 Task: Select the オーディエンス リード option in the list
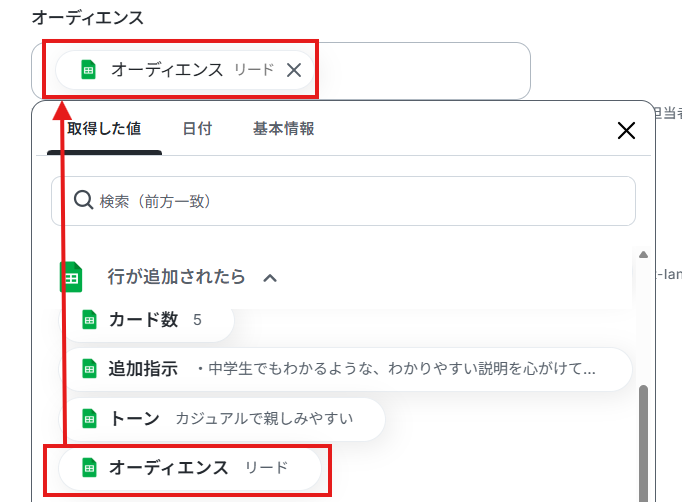[x=190, y=467]
